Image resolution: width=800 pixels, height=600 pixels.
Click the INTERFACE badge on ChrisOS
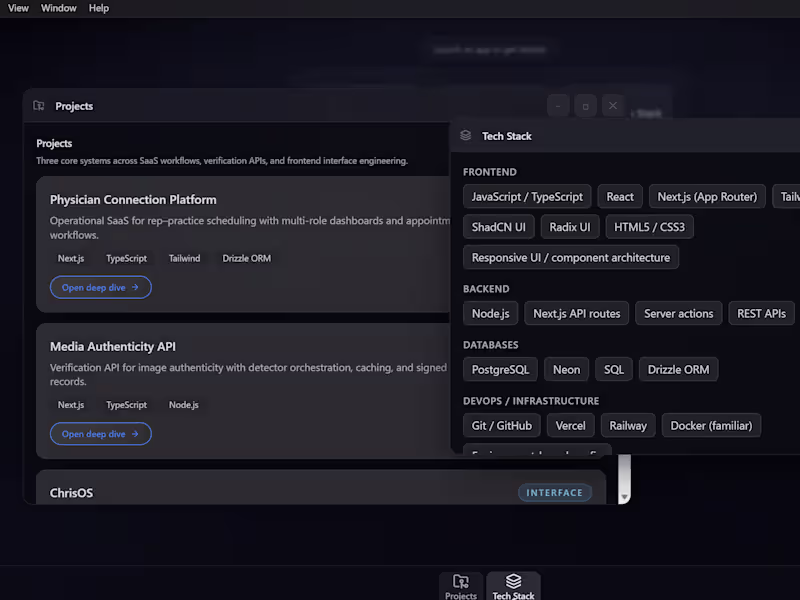tap(555, 492)
